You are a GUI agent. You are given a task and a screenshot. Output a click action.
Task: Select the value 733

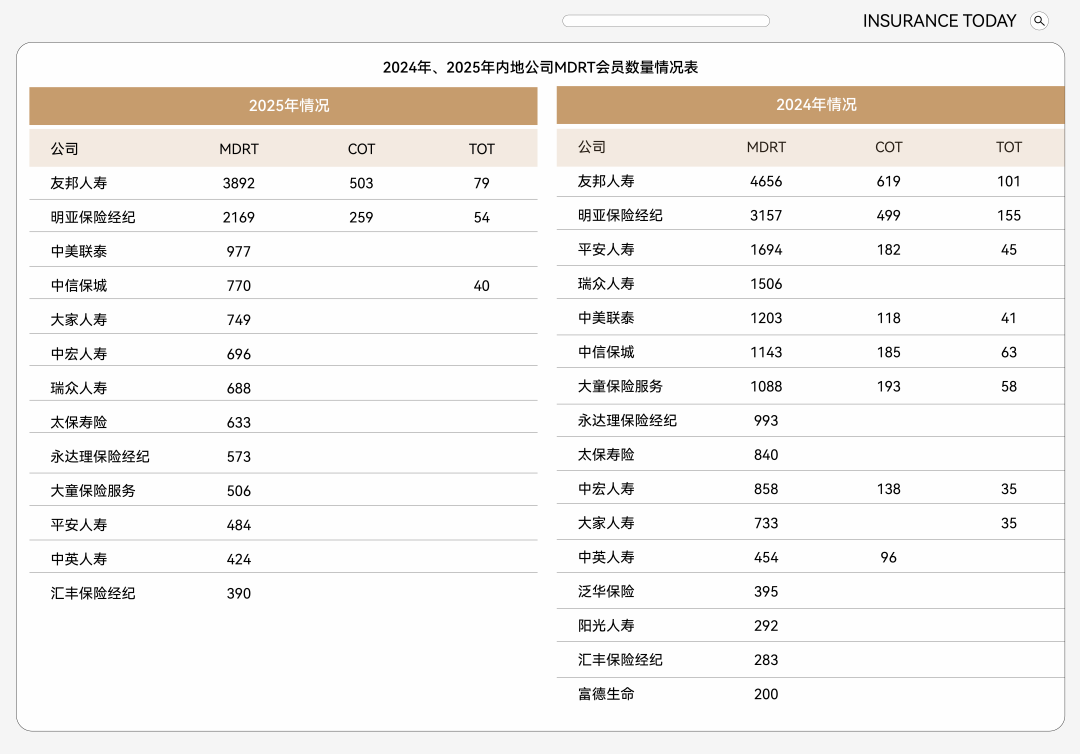[766, 523]
